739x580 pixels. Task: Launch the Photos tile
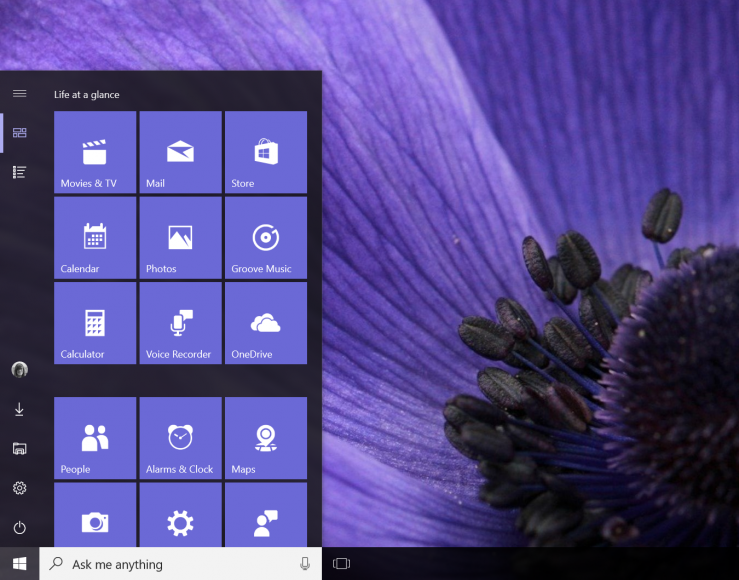click(180, 238)
